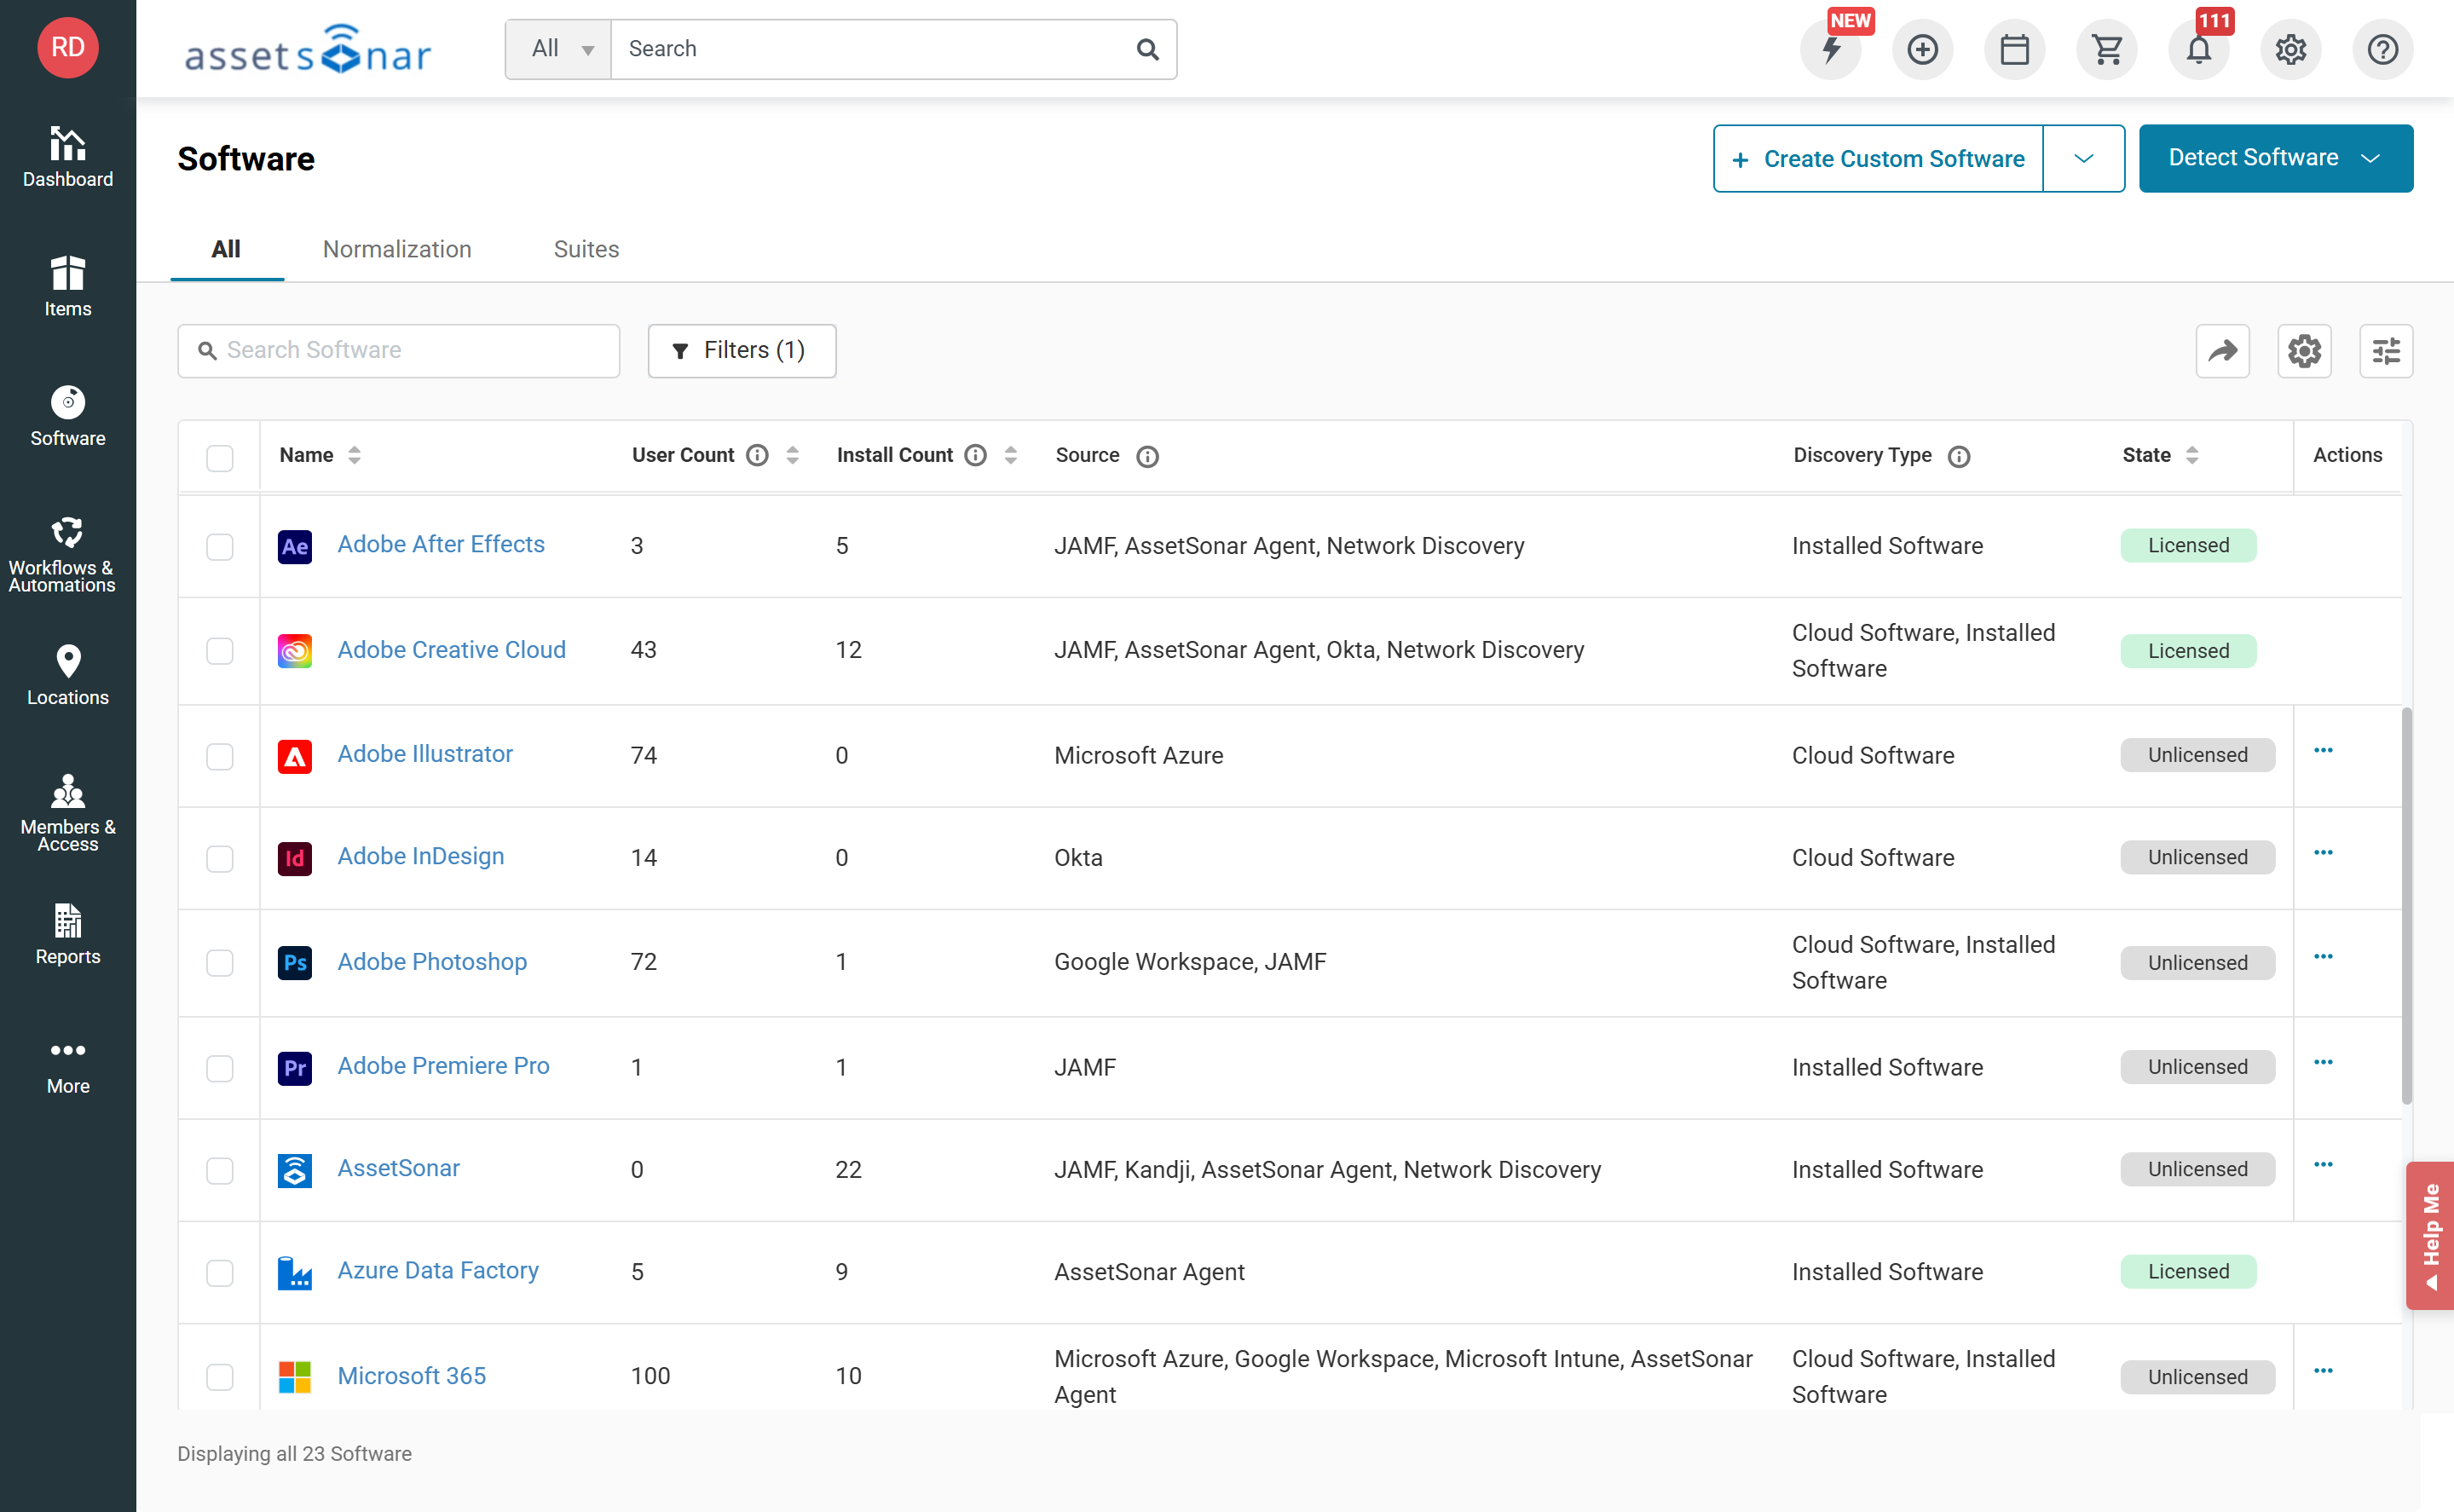Open the arrow beside Create Custom Software
The width and height of the screenshot is (2454, 1512).
(x=2083, y=158)
